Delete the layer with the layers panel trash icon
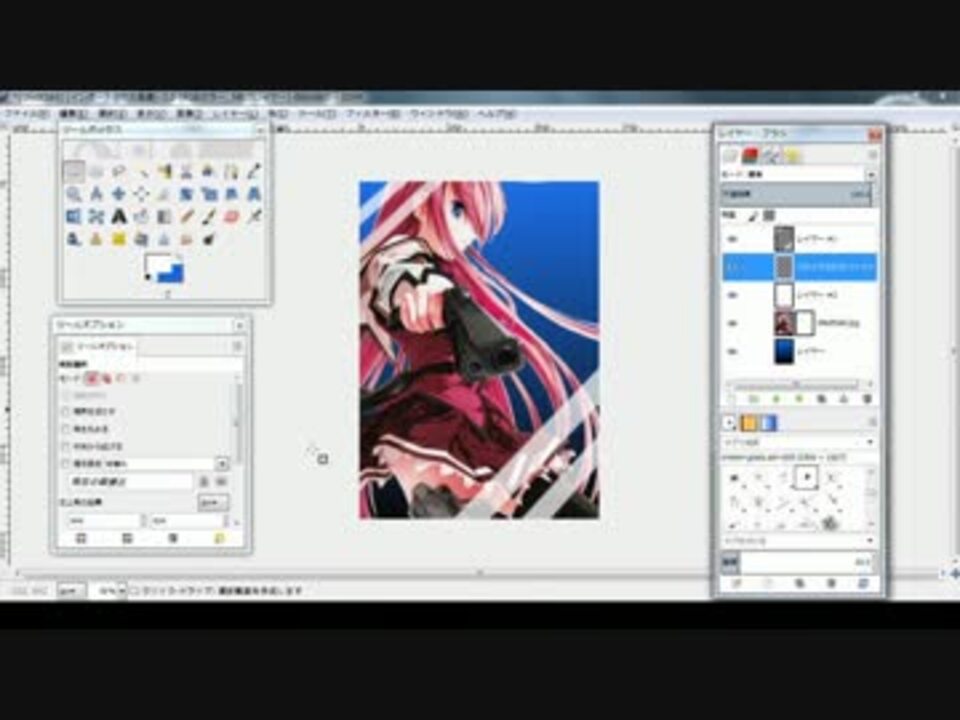Viewport: 960px width, 720px height. pyautogui.click(x=867, y=399)
